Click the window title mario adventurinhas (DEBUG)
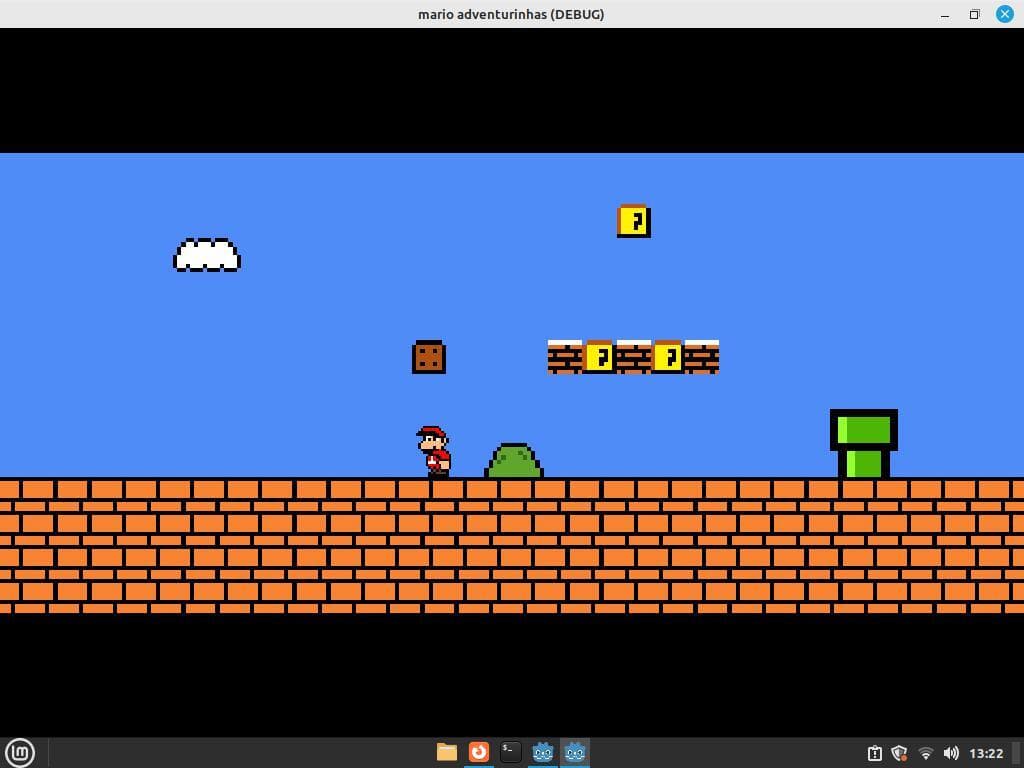Image resolution: width=1024 pixels, height=768 pixels. 511,14
